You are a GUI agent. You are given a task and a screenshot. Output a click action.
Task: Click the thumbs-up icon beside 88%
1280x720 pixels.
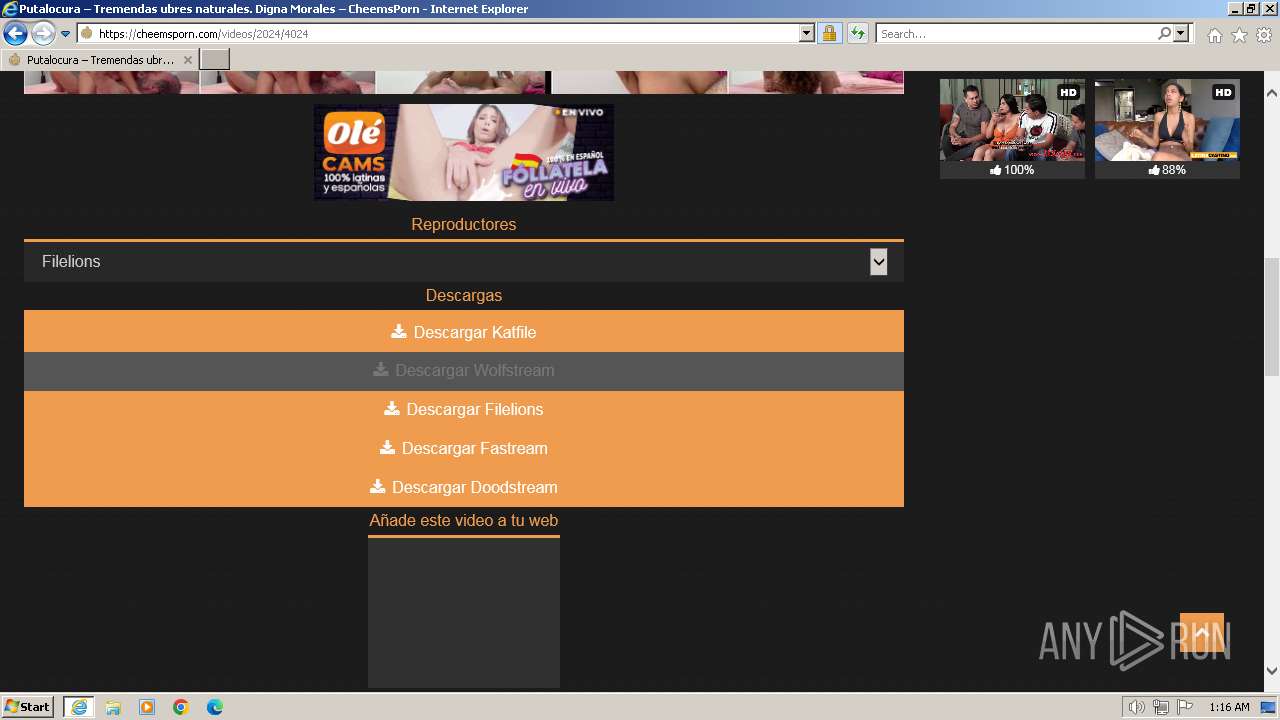1154,170
